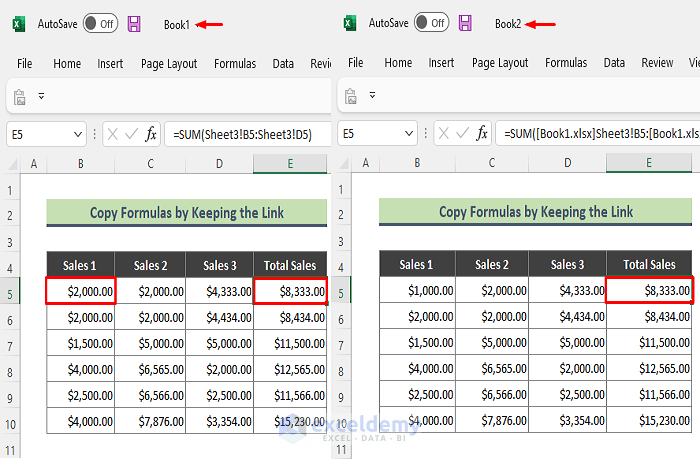The height and width of the screenshot is (460, 700).
Task: Open Insert Function in Book2 formula bar
Action: click(482, 133)
